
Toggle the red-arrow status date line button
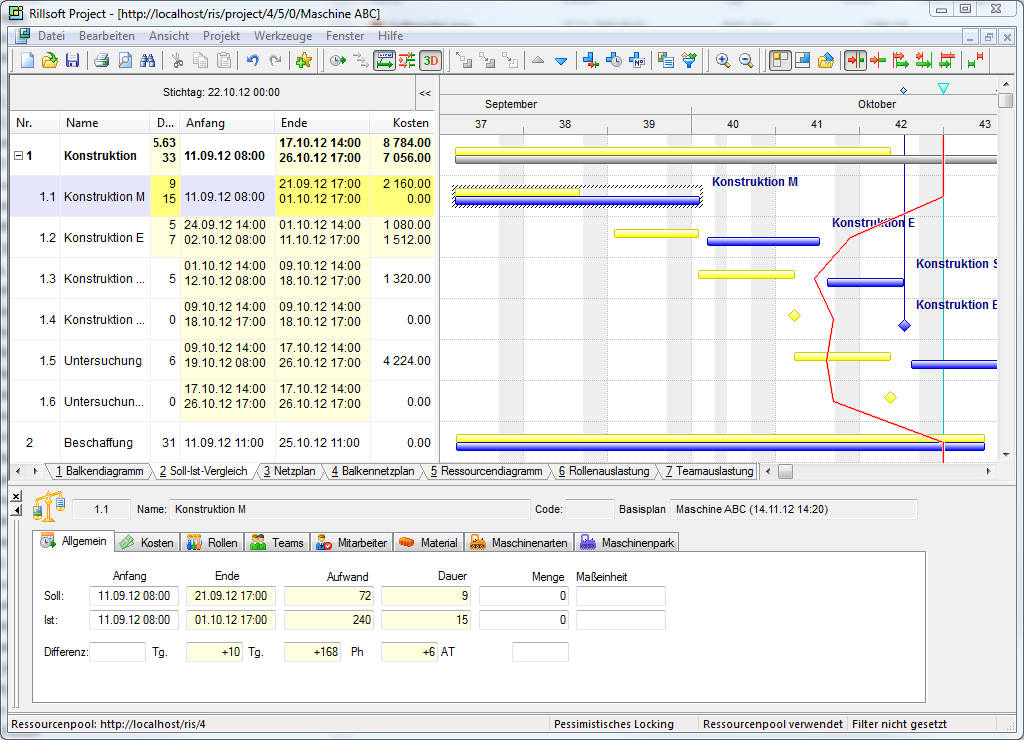point(855,61)
